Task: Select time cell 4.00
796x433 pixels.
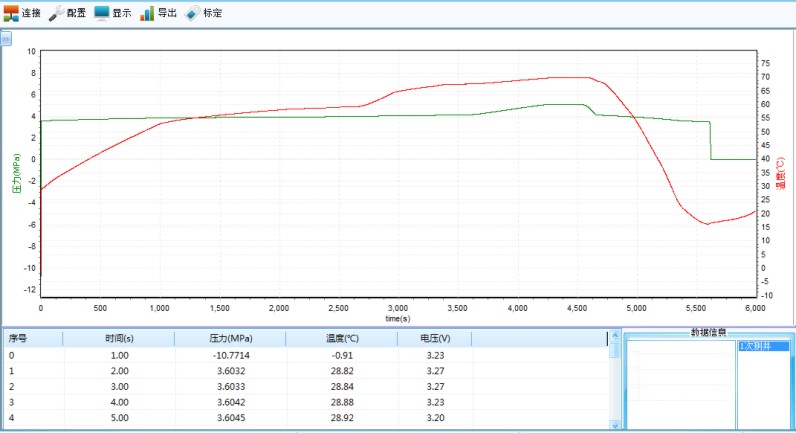Action: pos(120,403)
